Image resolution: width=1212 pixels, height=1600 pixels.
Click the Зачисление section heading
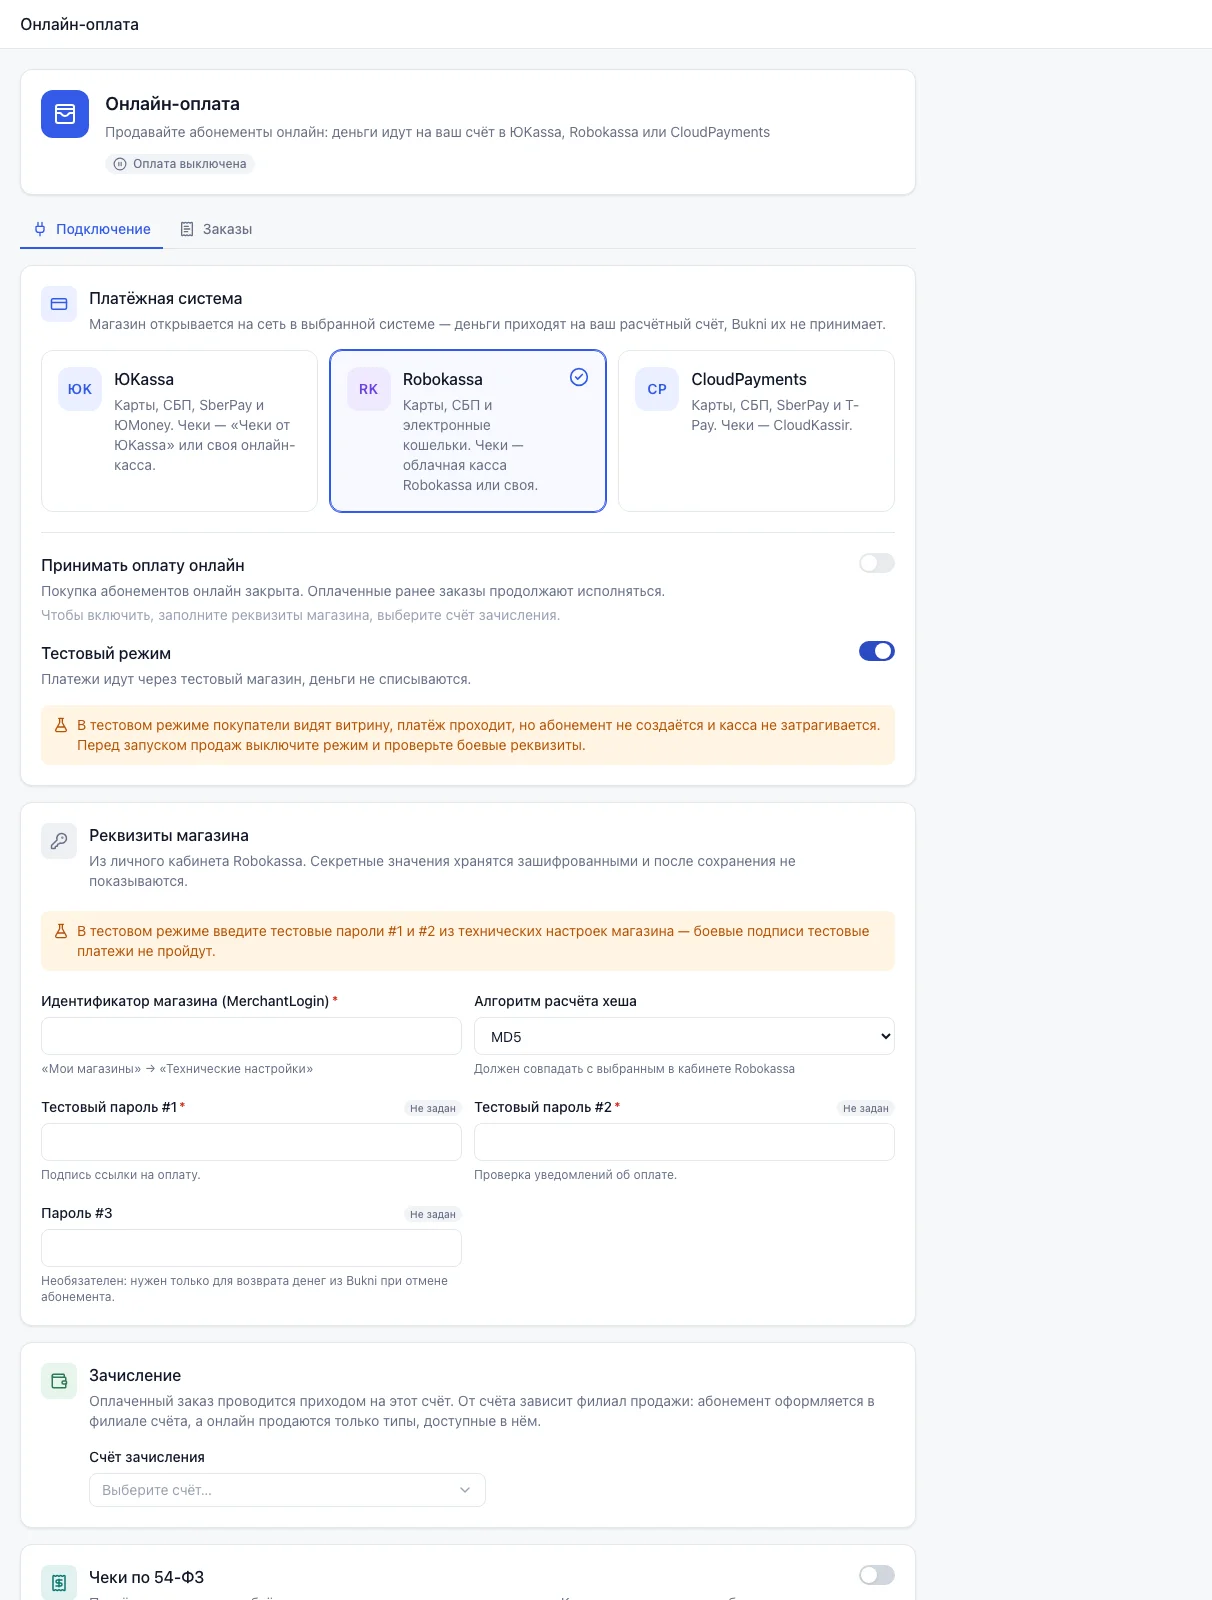click(x=135, y=1375)
